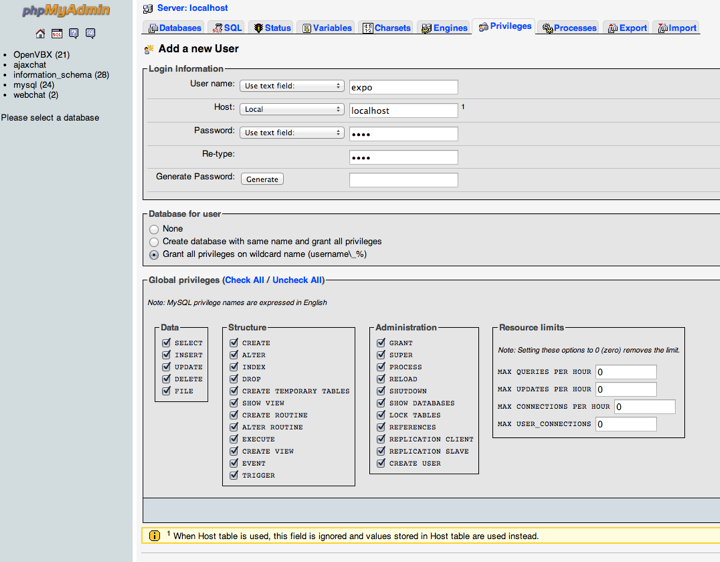Uncheck the ALTER structure privilege
This screenshot has height=562, width=720.
pos(234,354)
